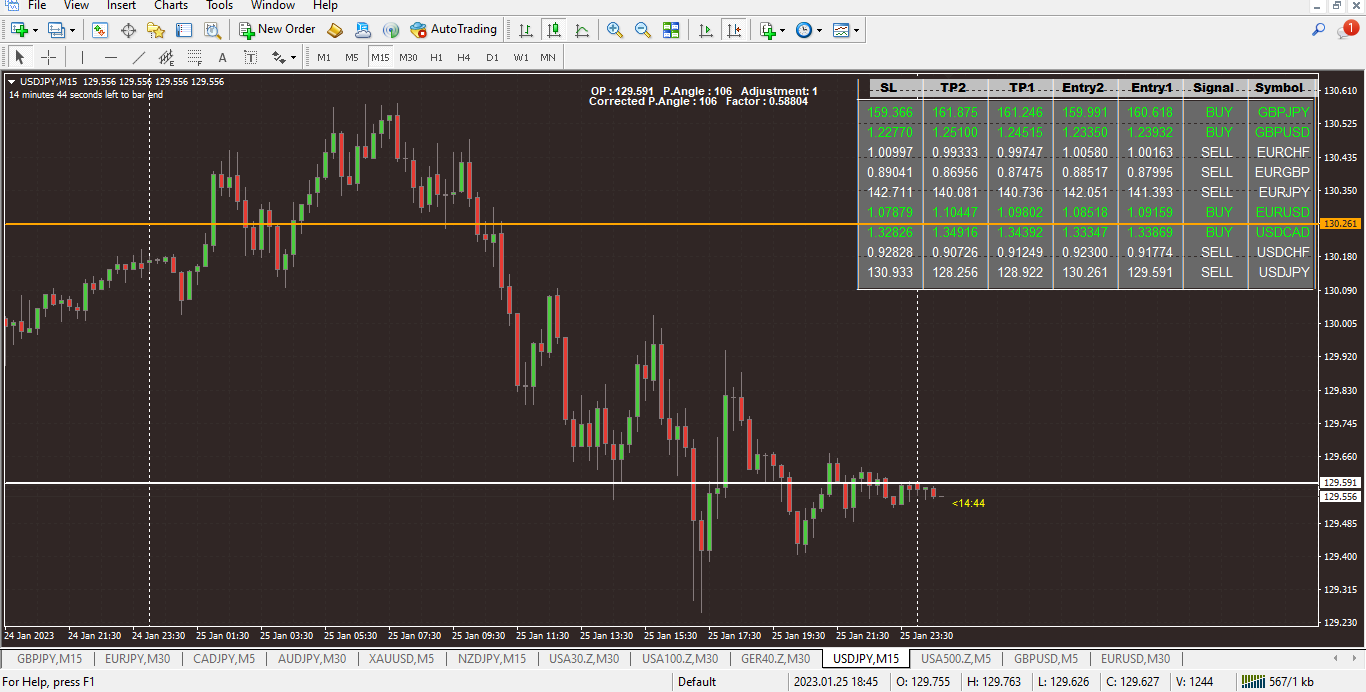Select the crosshair tool
This screenshot has height=692, width=1366.
[x=48, y=57]
